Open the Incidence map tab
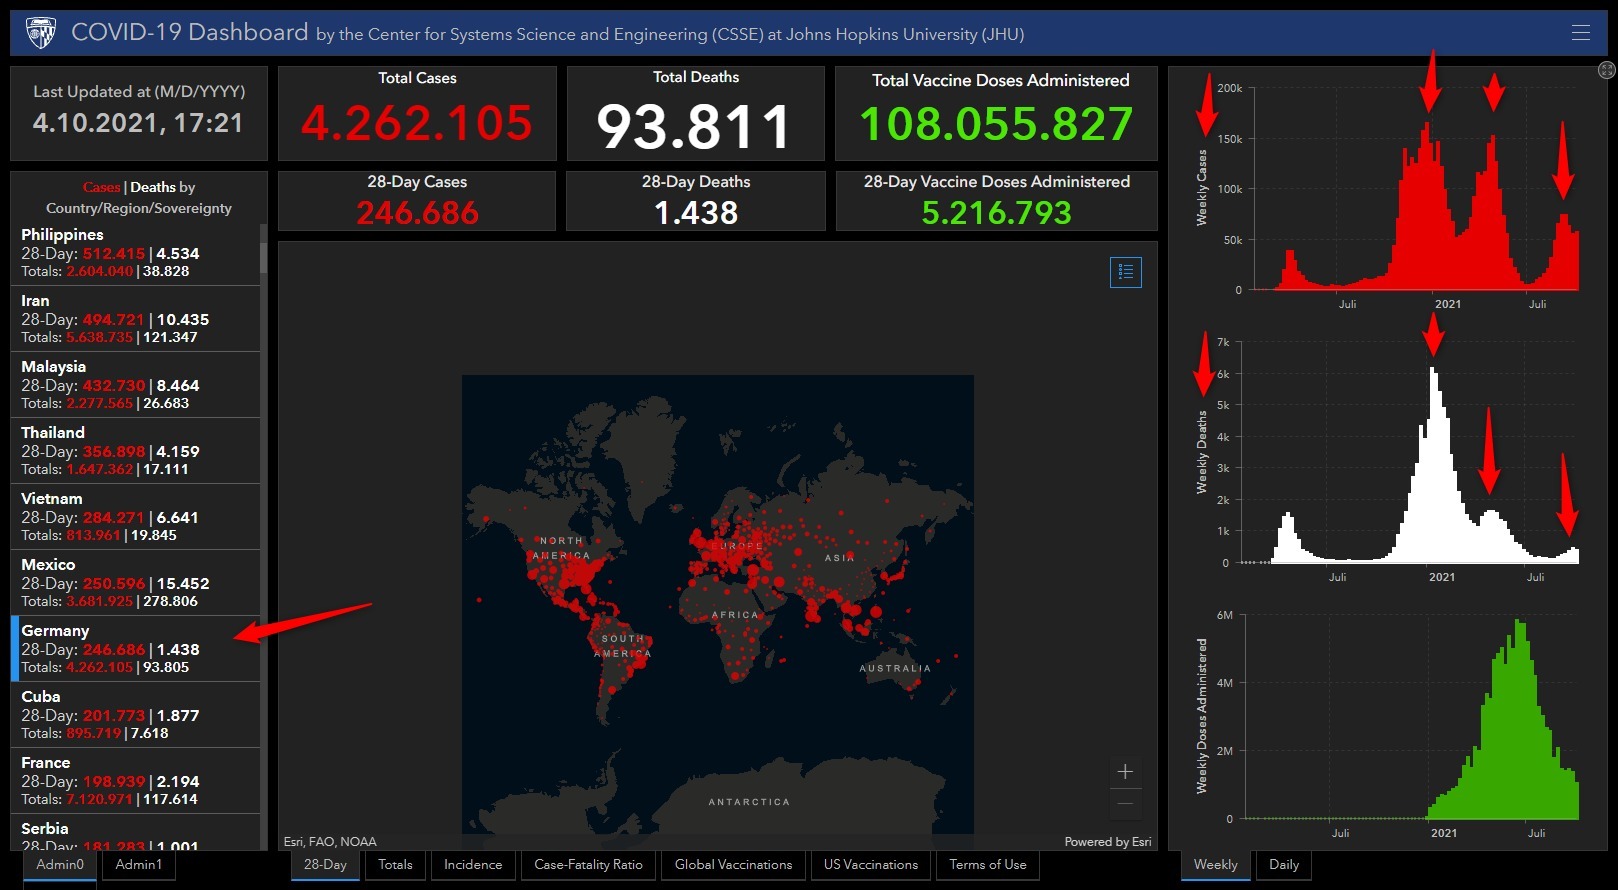1618x890 pixels. pos(473,865)
